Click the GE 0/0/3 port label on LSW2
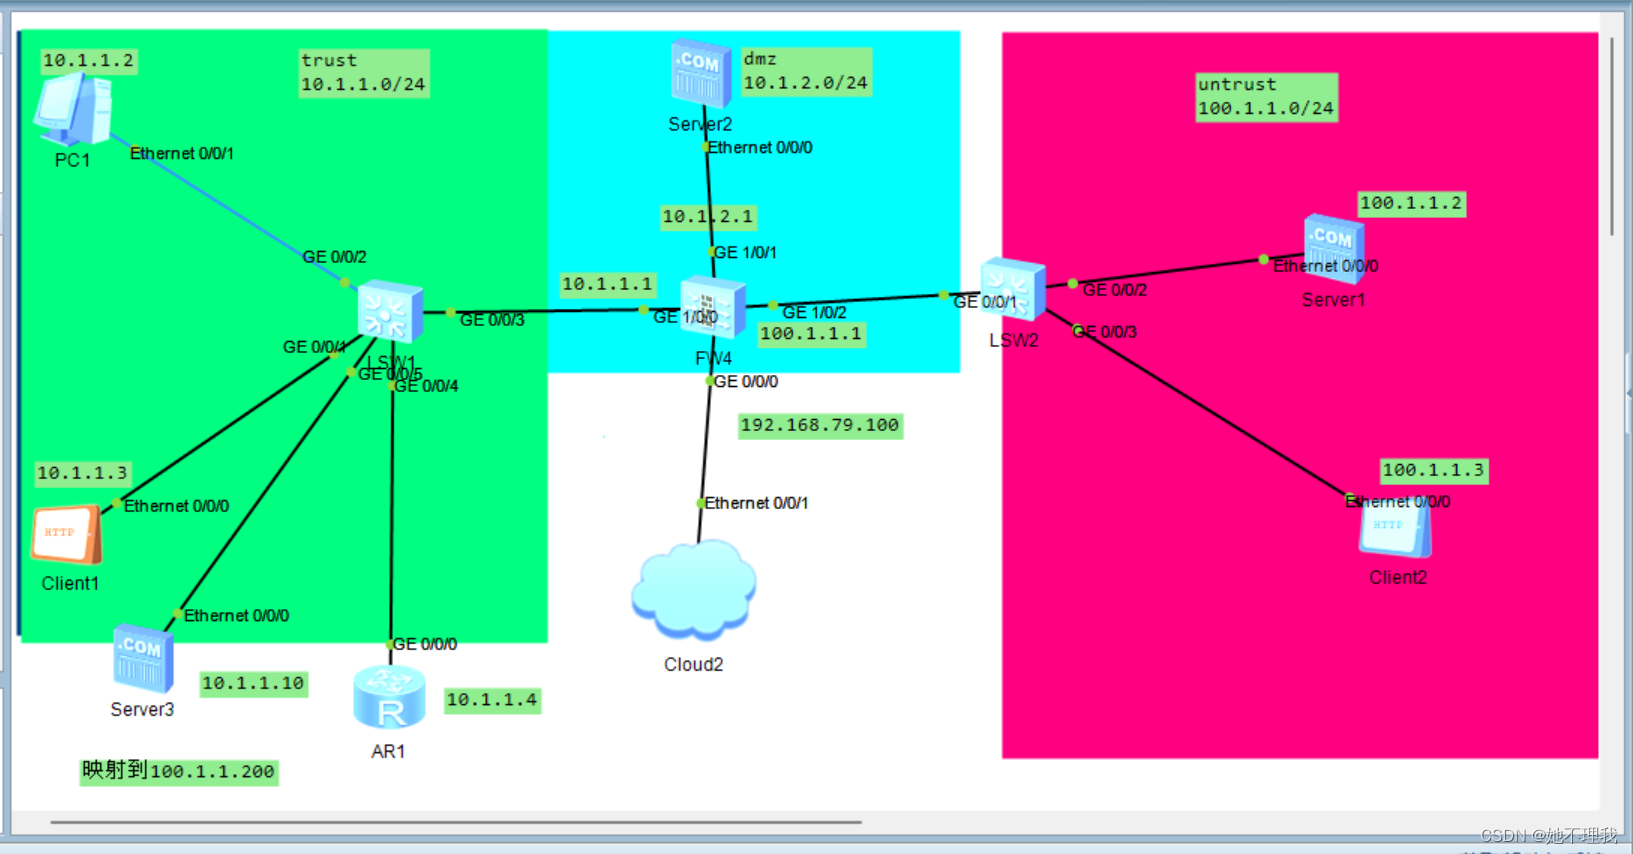This screenshot has height=854, width=1633. click(x=1104, y=332)
